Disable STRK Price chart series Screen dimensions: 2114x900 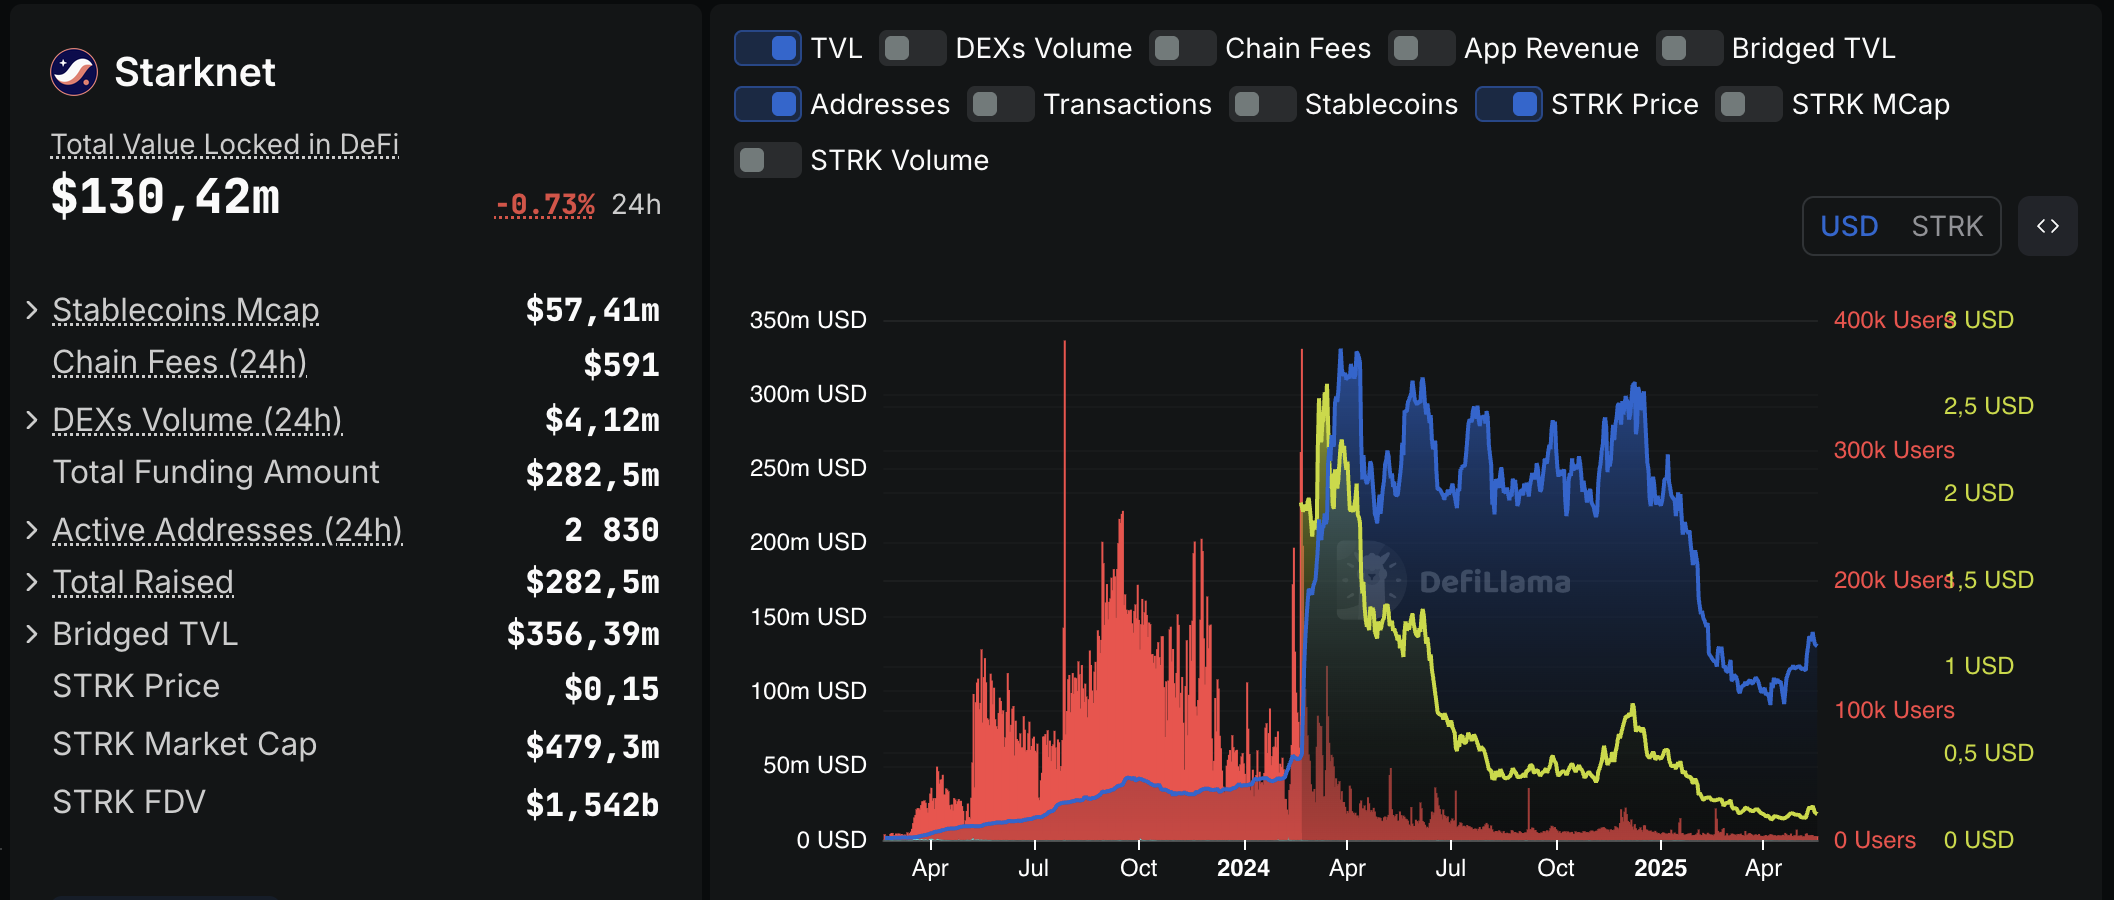point(1508,104)
